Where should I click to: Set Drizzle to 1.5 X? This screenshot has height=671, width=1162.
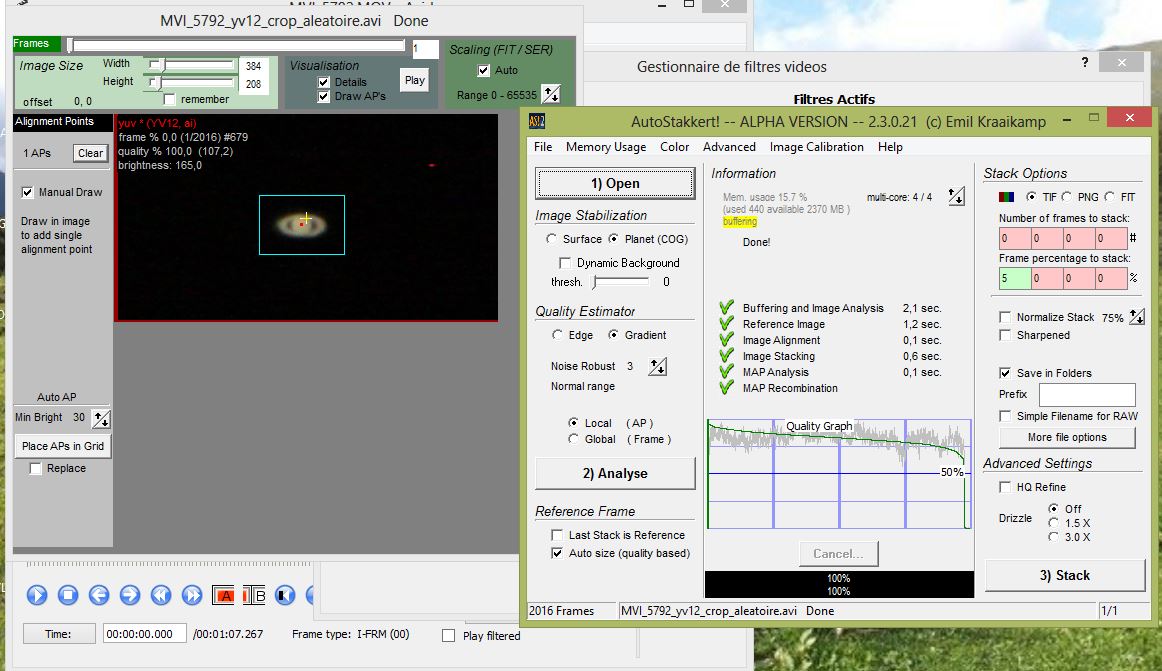pos(1053,523)
